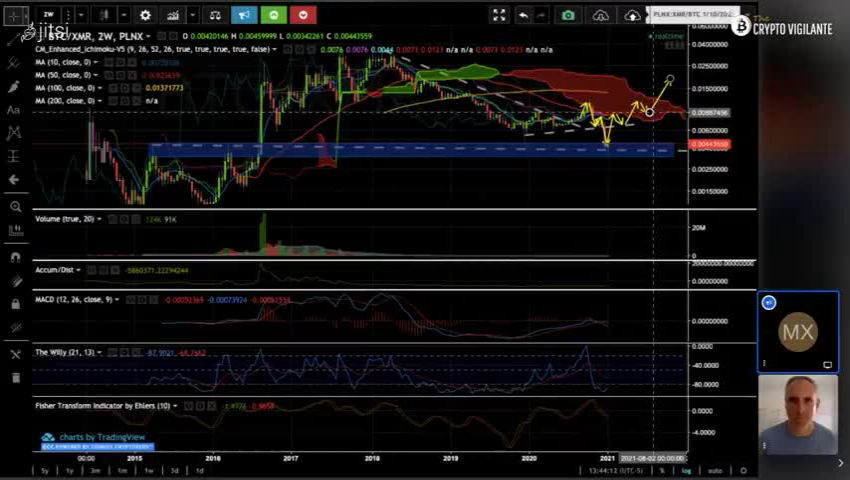
Task: Open the Volume (true, 20) indicator menu
Action: (x=99, y=219)
